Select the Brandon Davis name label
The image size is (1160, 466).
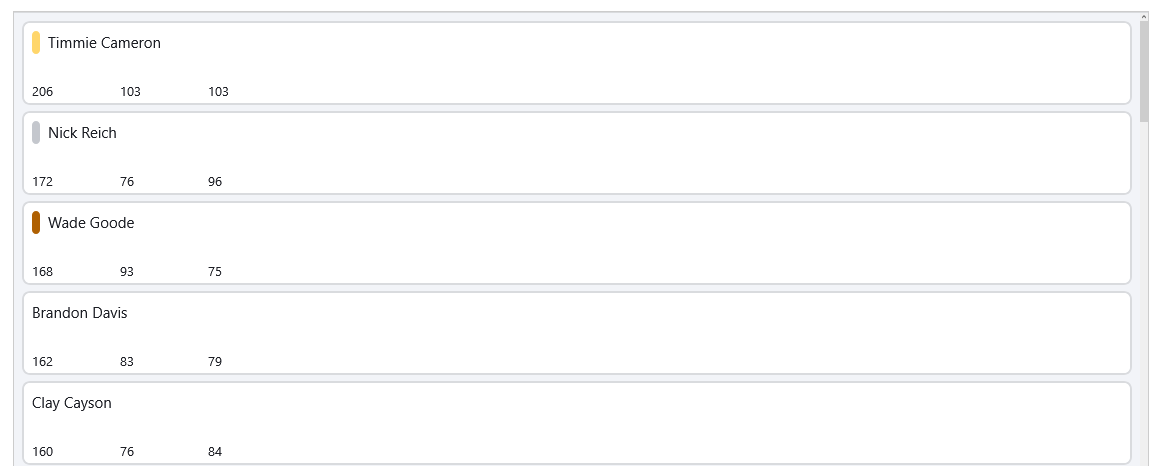(80, 313)
